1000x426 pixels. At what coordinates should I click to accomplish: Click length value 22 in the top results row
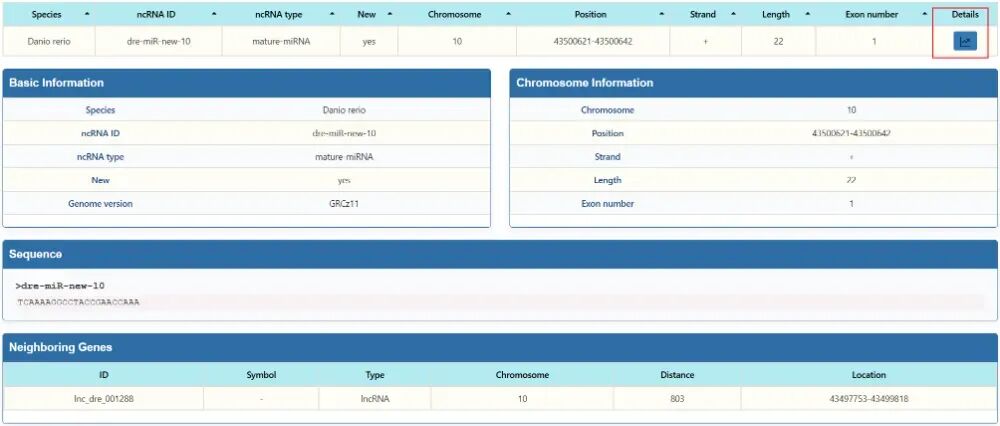778,42
